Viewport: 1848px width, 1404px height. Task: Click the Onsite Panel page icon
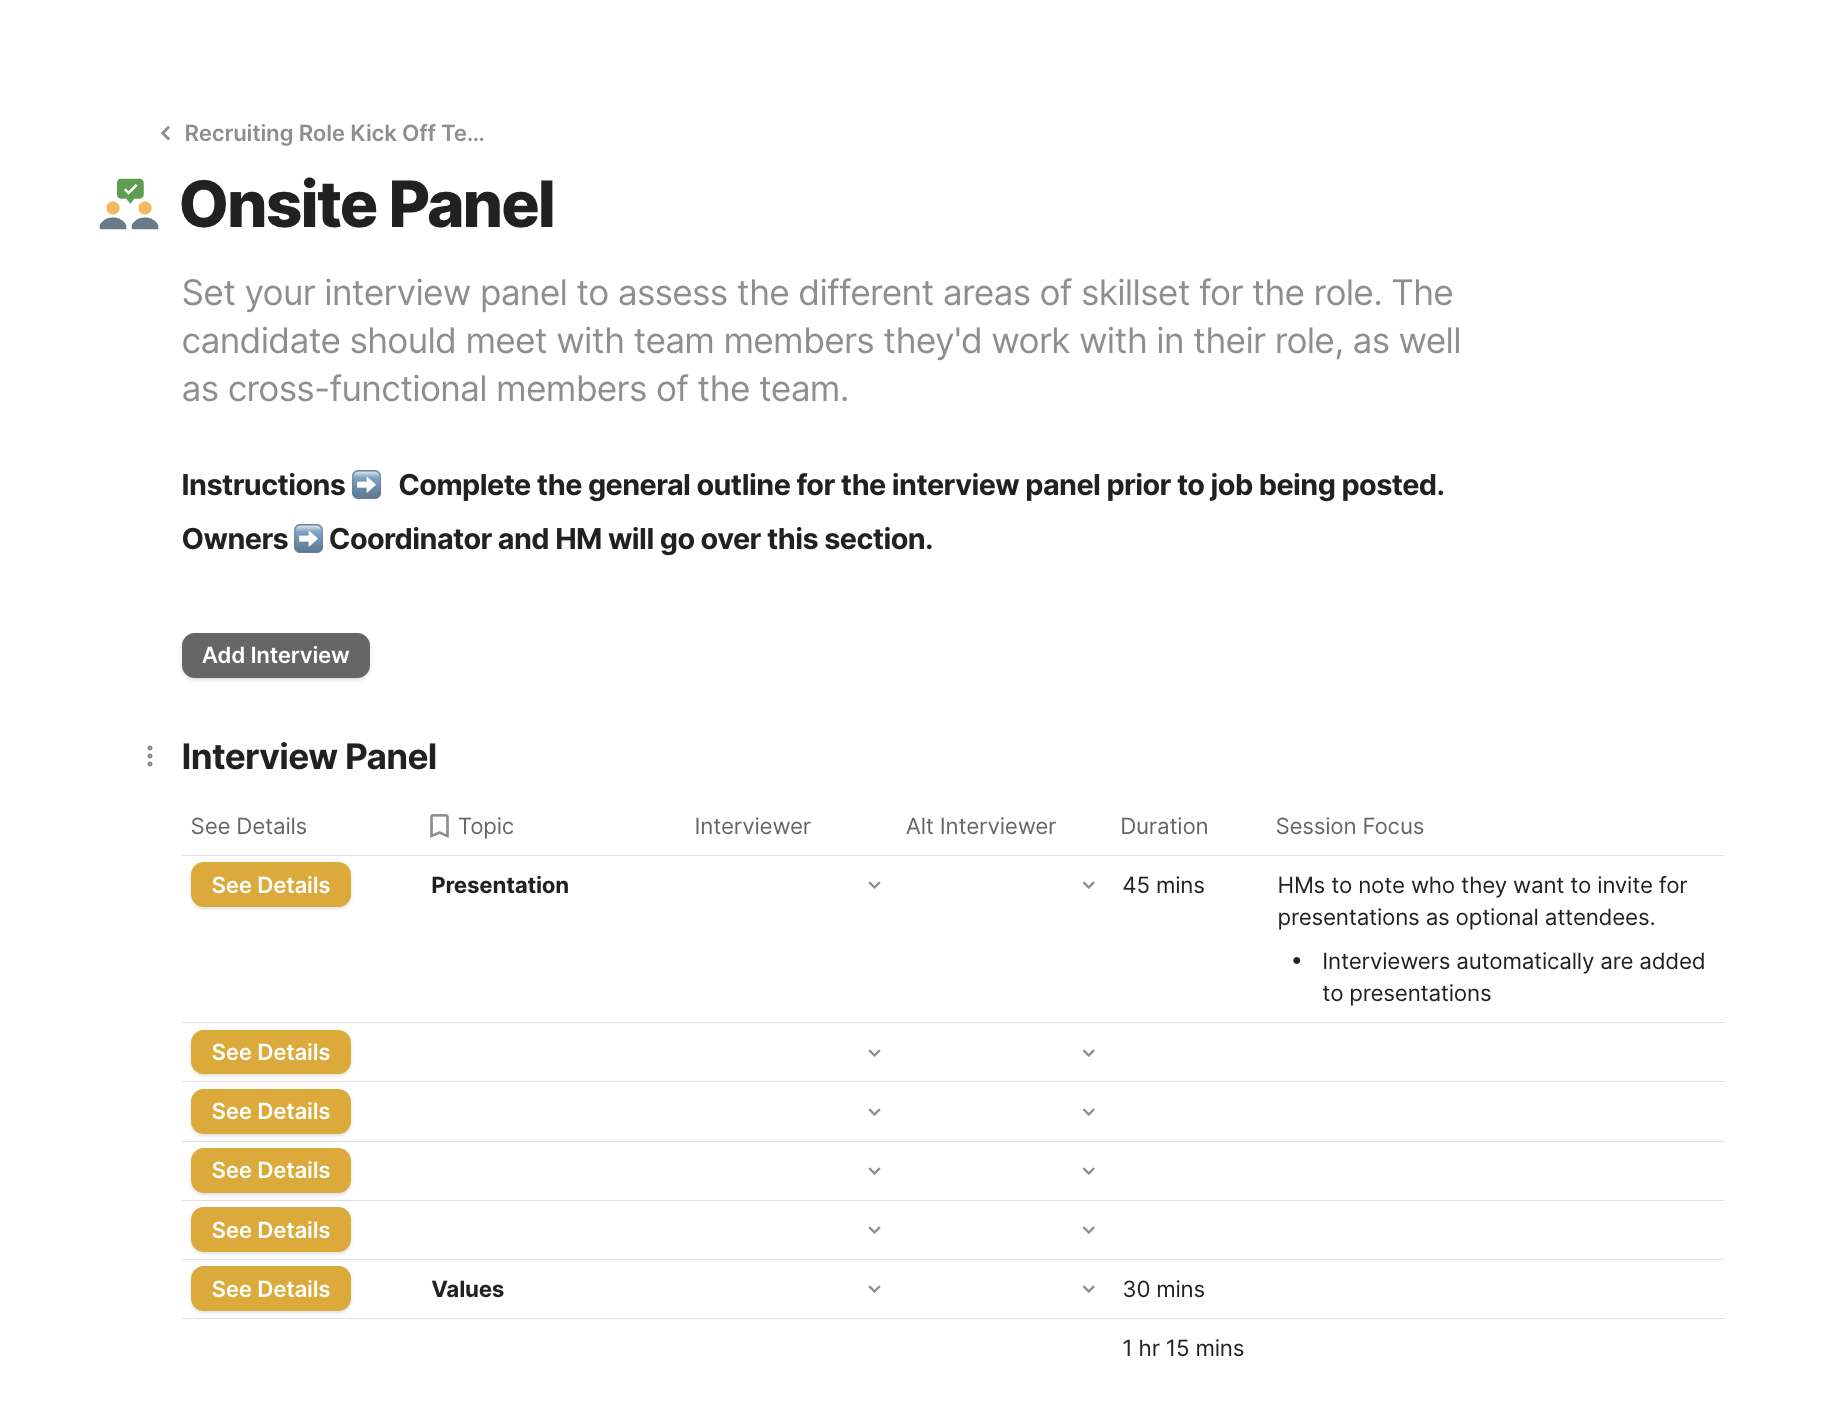click(129, 204)
